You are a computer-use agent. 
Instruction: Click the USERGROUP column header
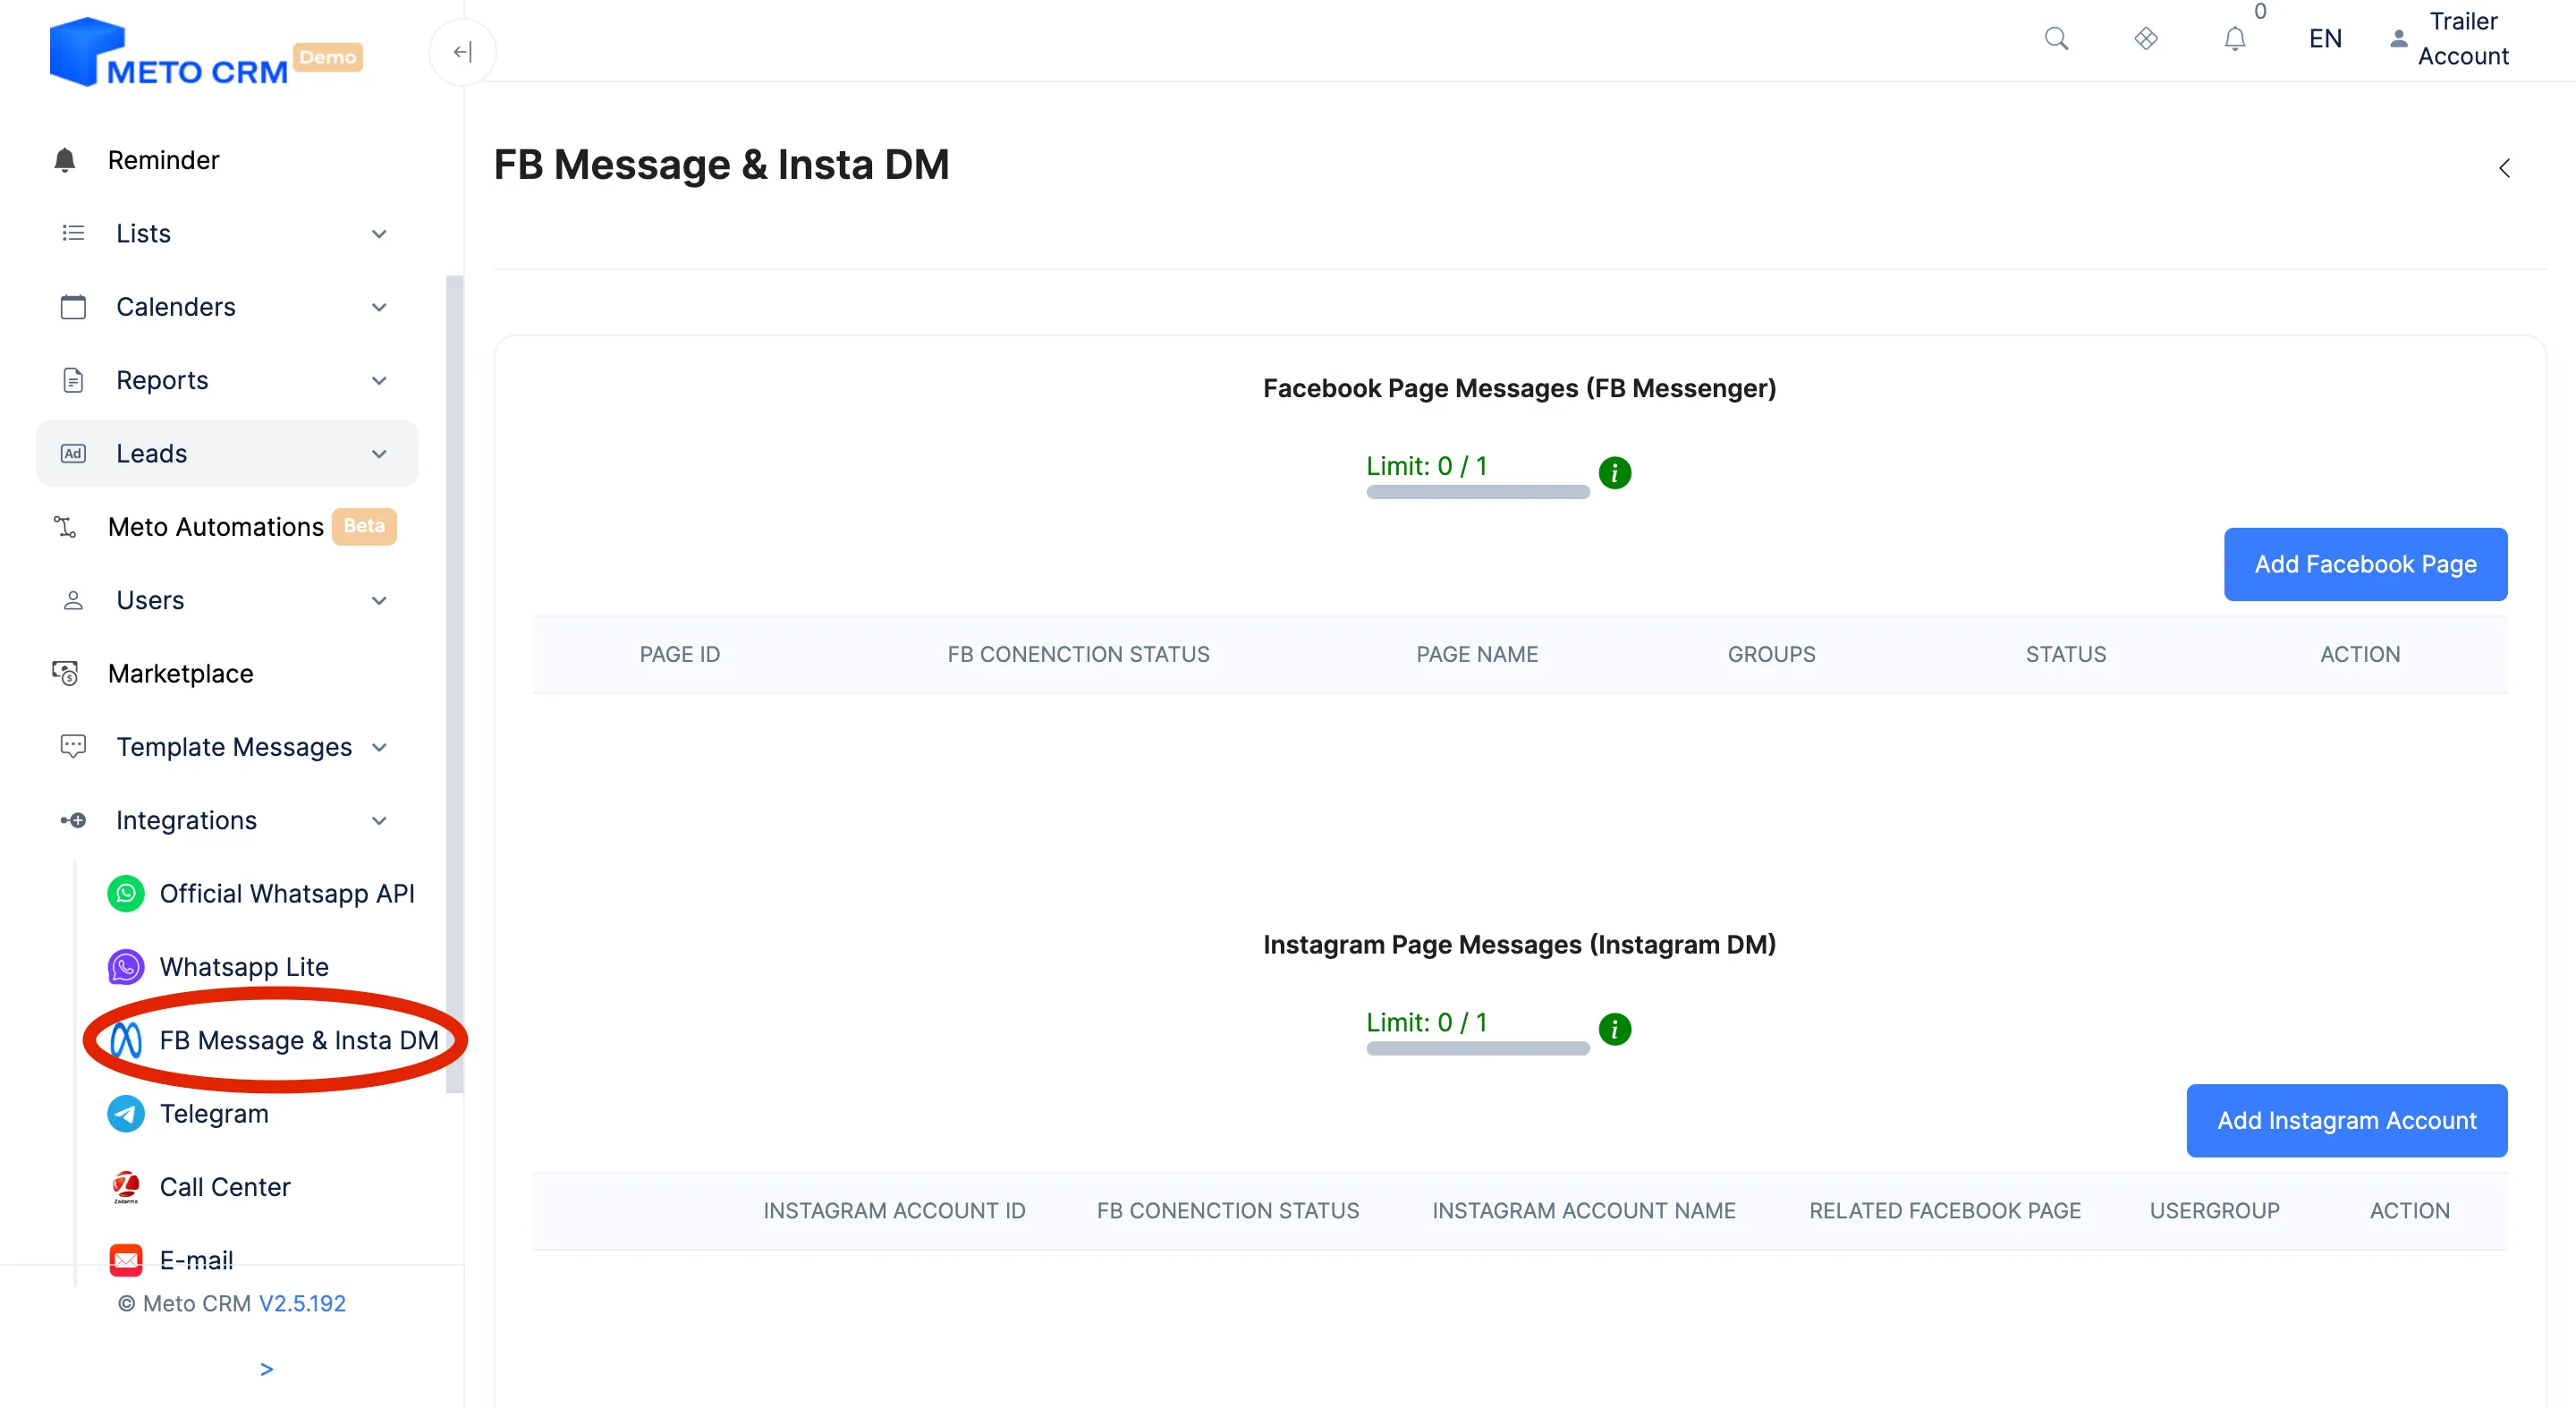pyautogui.click(x=2214, y=1210)
